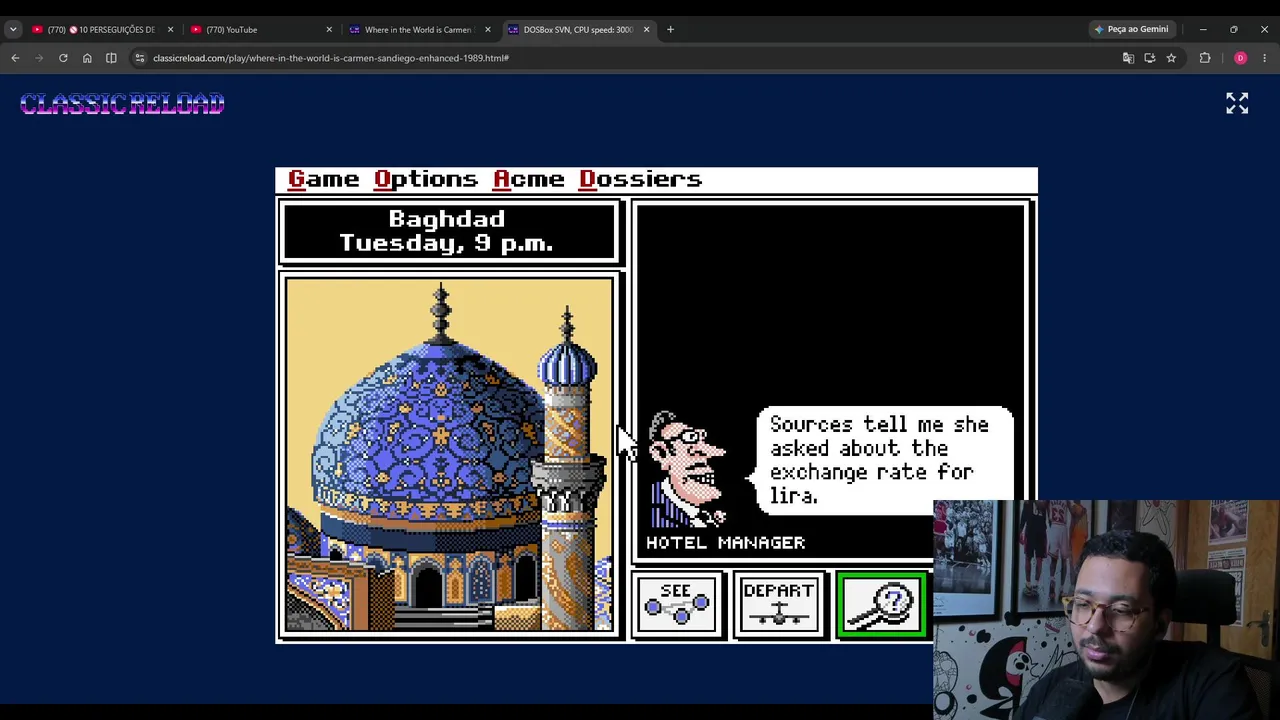1280x720 pixels.
Task: Click the translate page icon
Action: (1128, 58)
